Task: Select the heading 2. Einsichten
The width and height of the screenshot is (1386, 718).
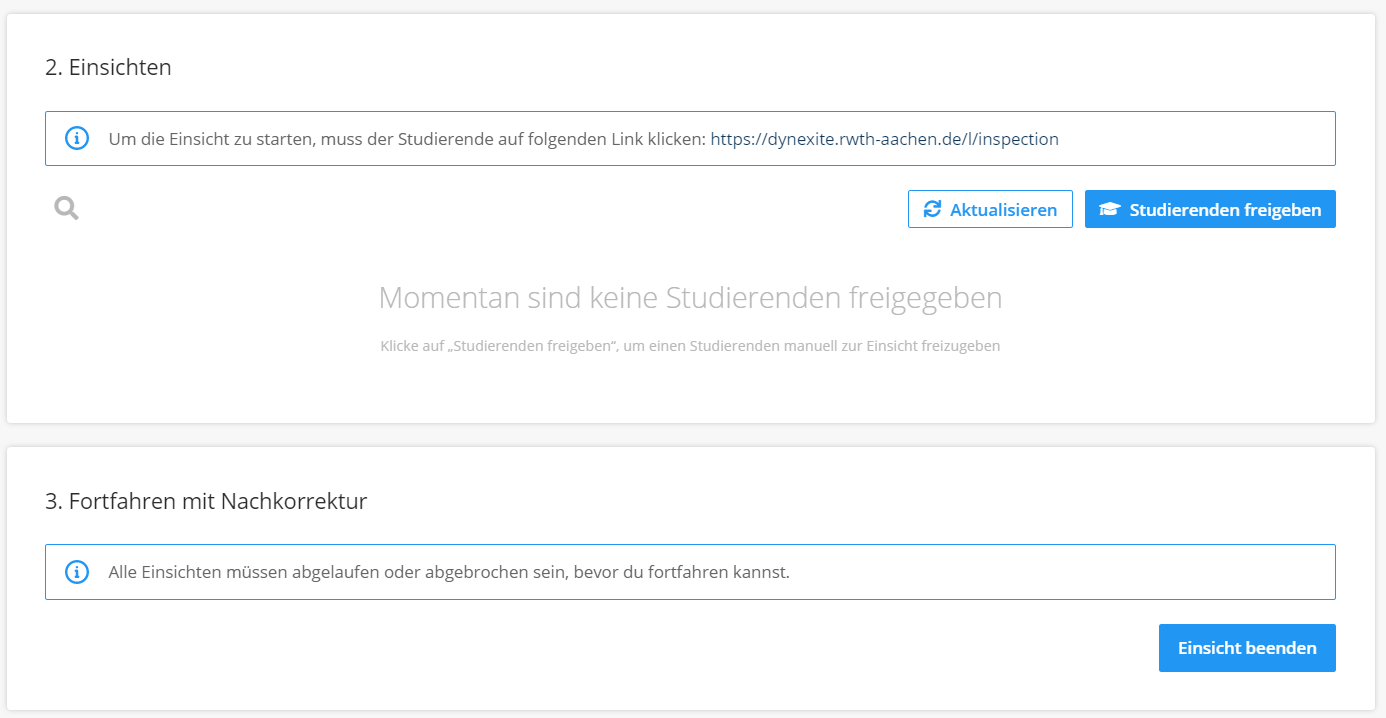Action: [x=107, y=67]
